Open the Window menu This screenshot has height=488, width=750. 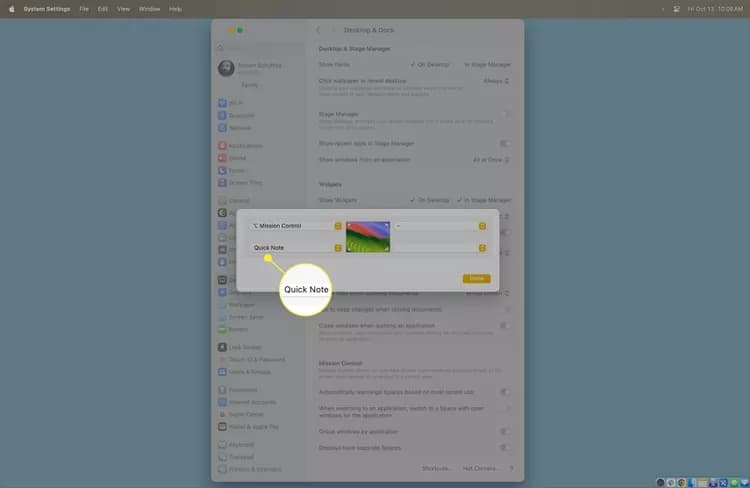(x=149, y=9)
